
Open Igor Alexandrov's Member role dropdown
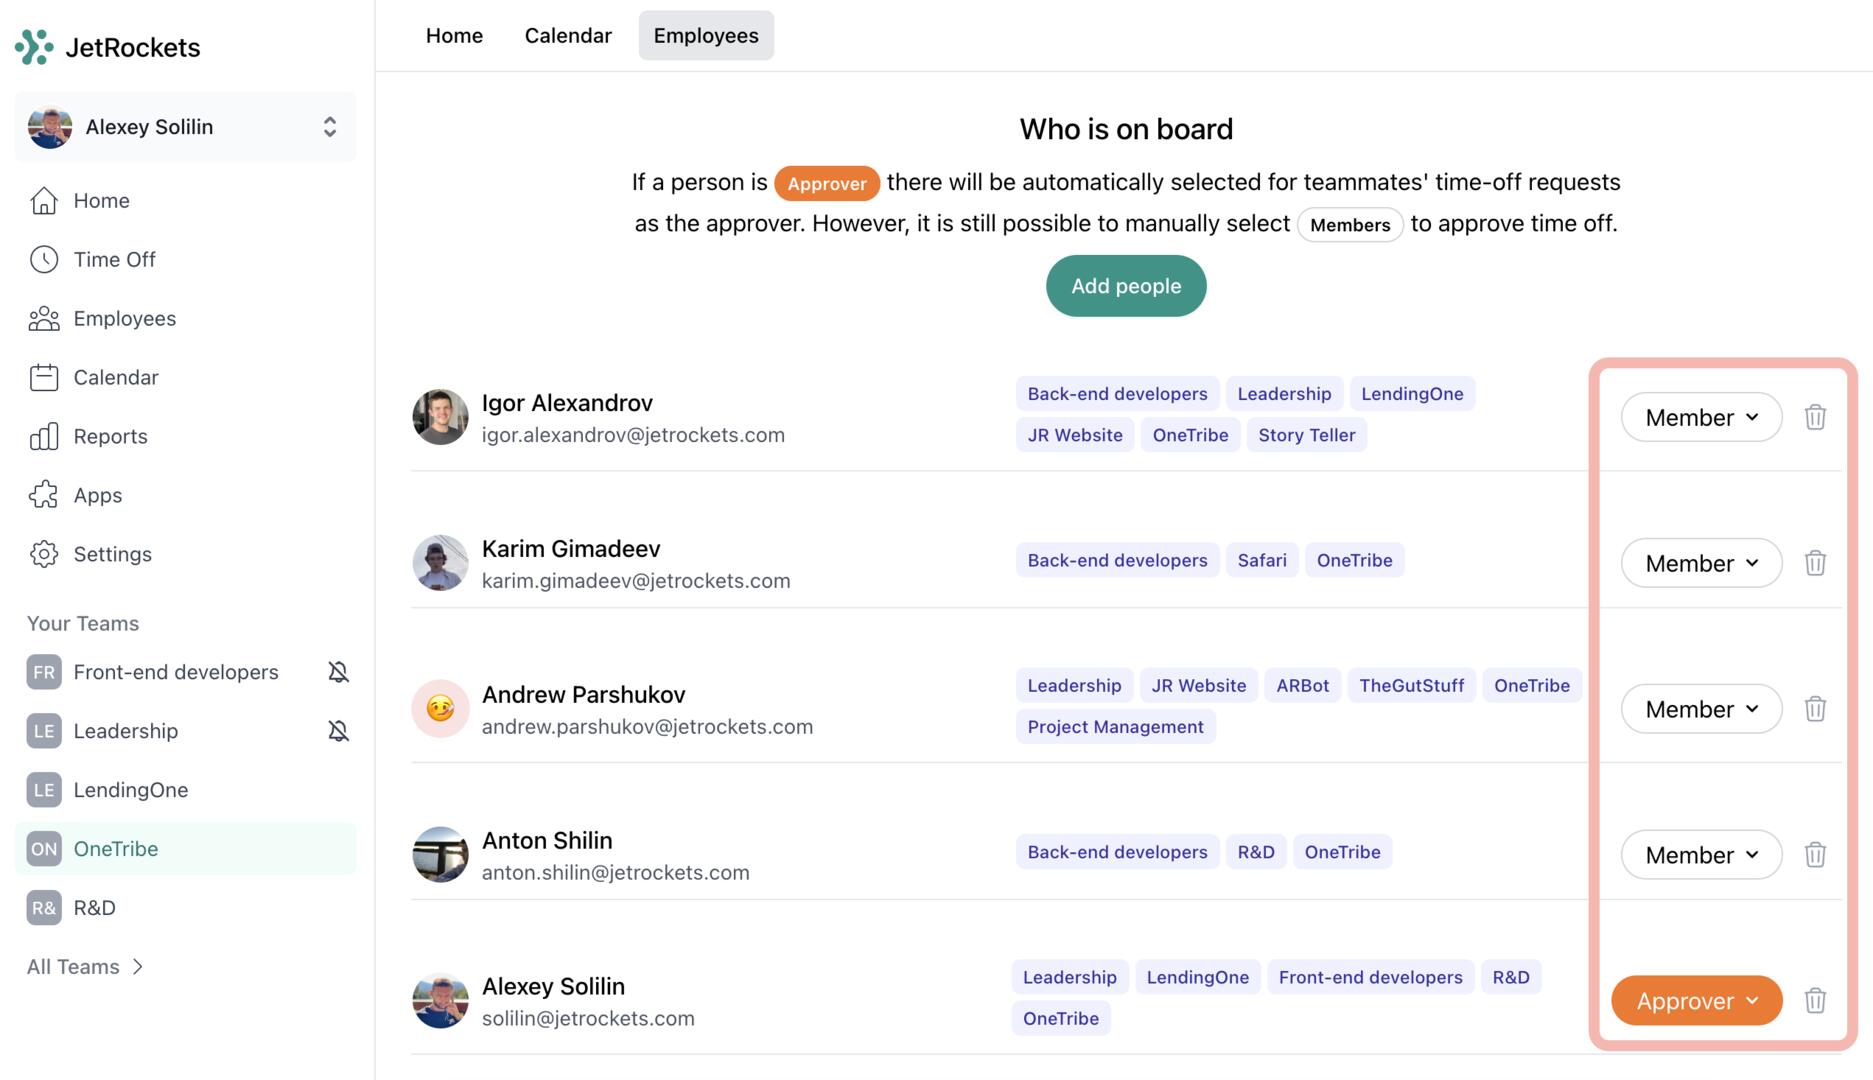pos(1701,417)
